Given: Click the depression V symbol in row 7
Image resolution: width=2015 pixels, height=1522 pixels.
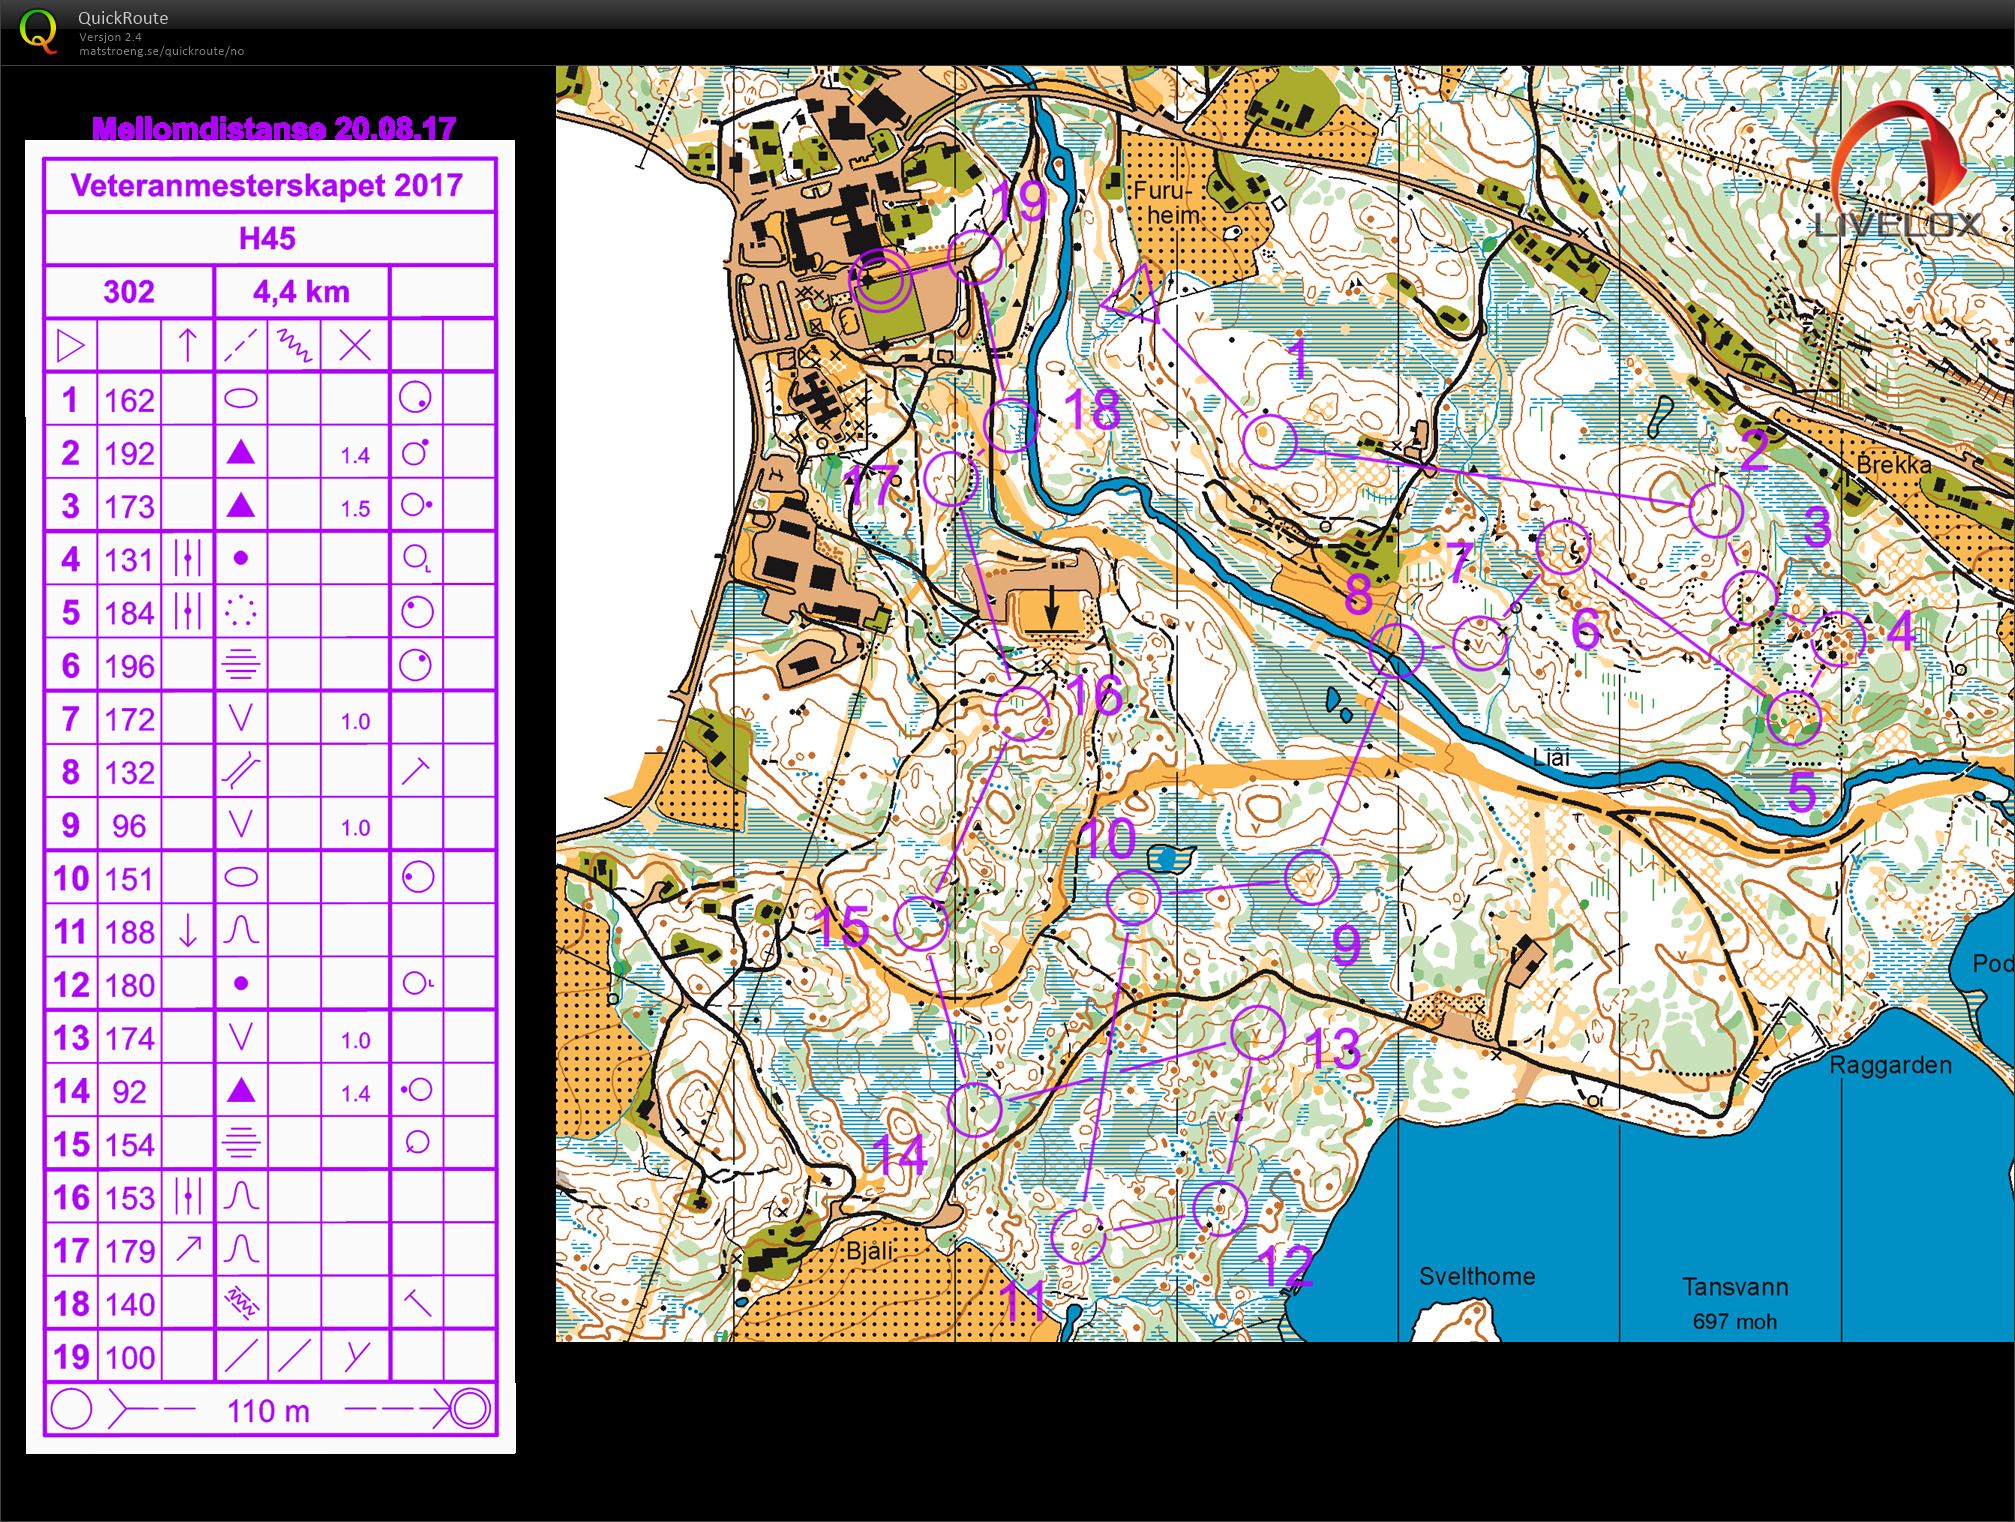Looking at the screenshot, I should [x=240, y=718].
